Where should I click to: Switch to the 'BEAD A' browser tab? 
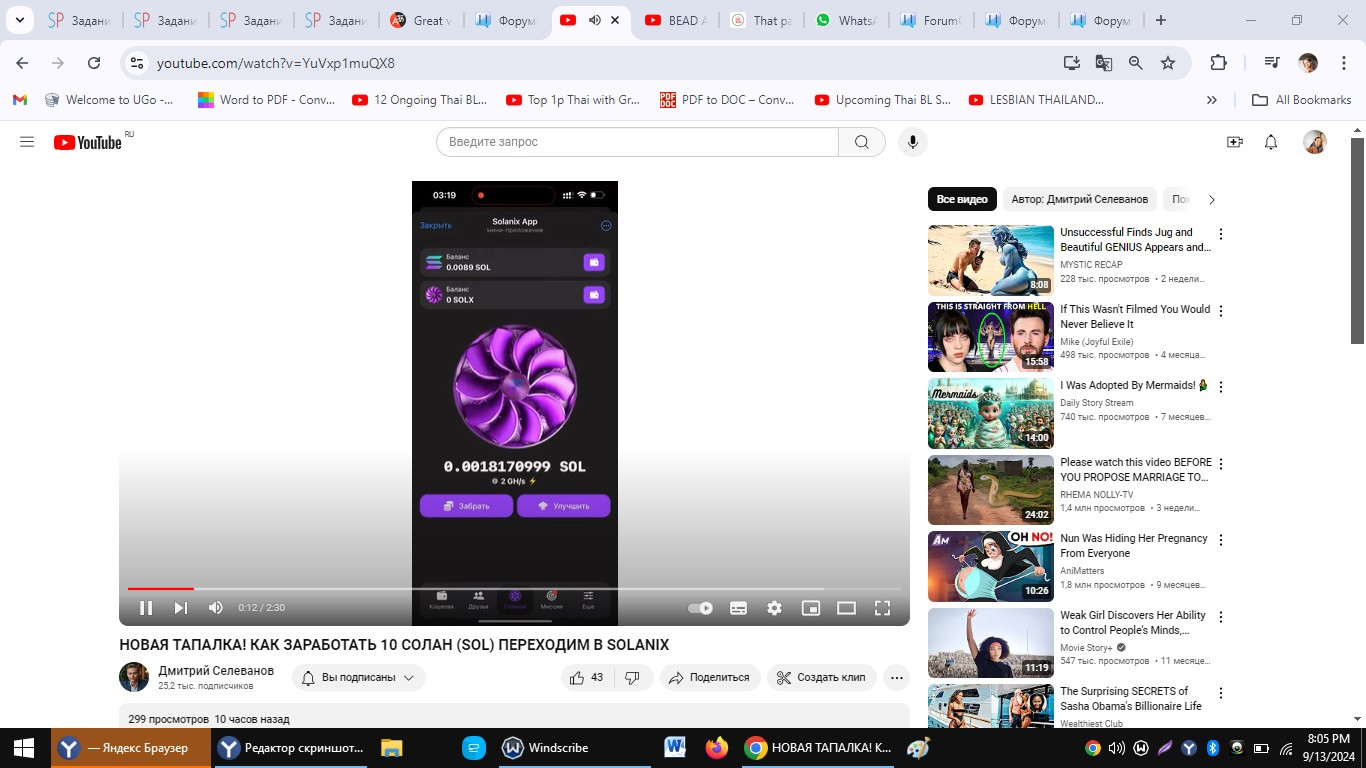[677, 20]
